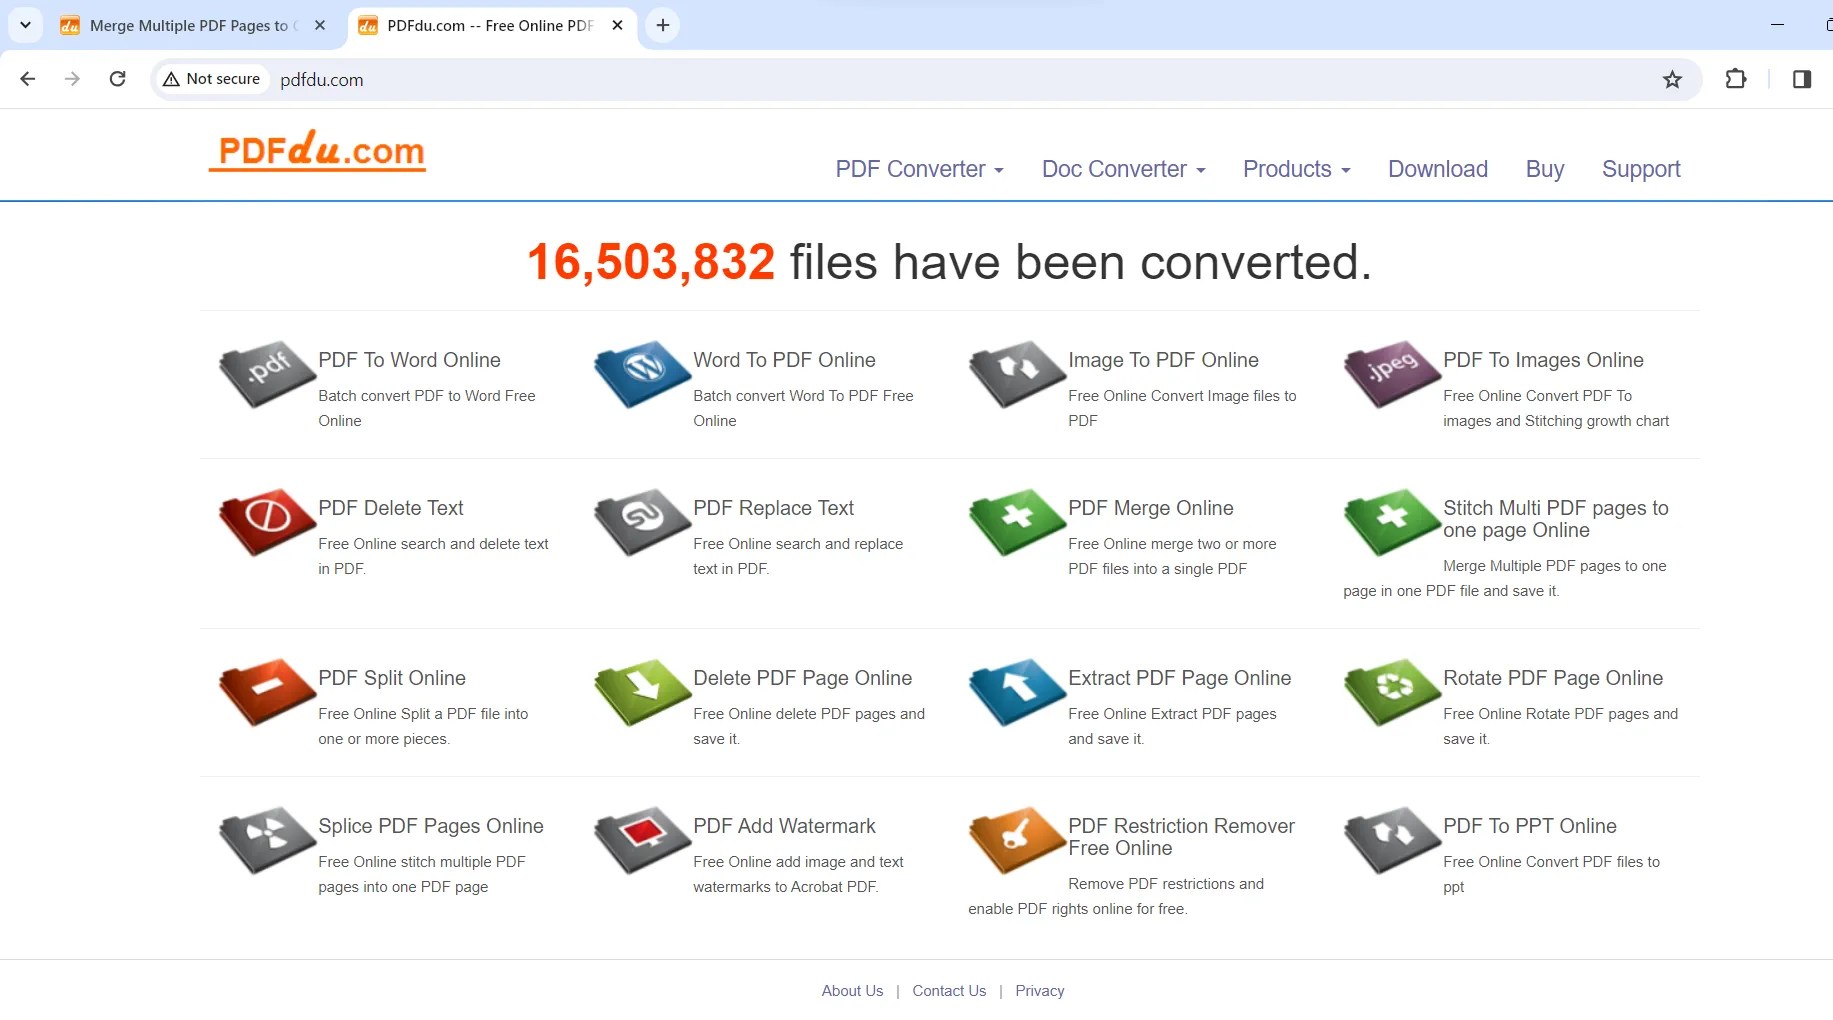Click the PDF Replace Text icon
The height and width of the screenshot is (1020, 1833).
click(640, 522)
